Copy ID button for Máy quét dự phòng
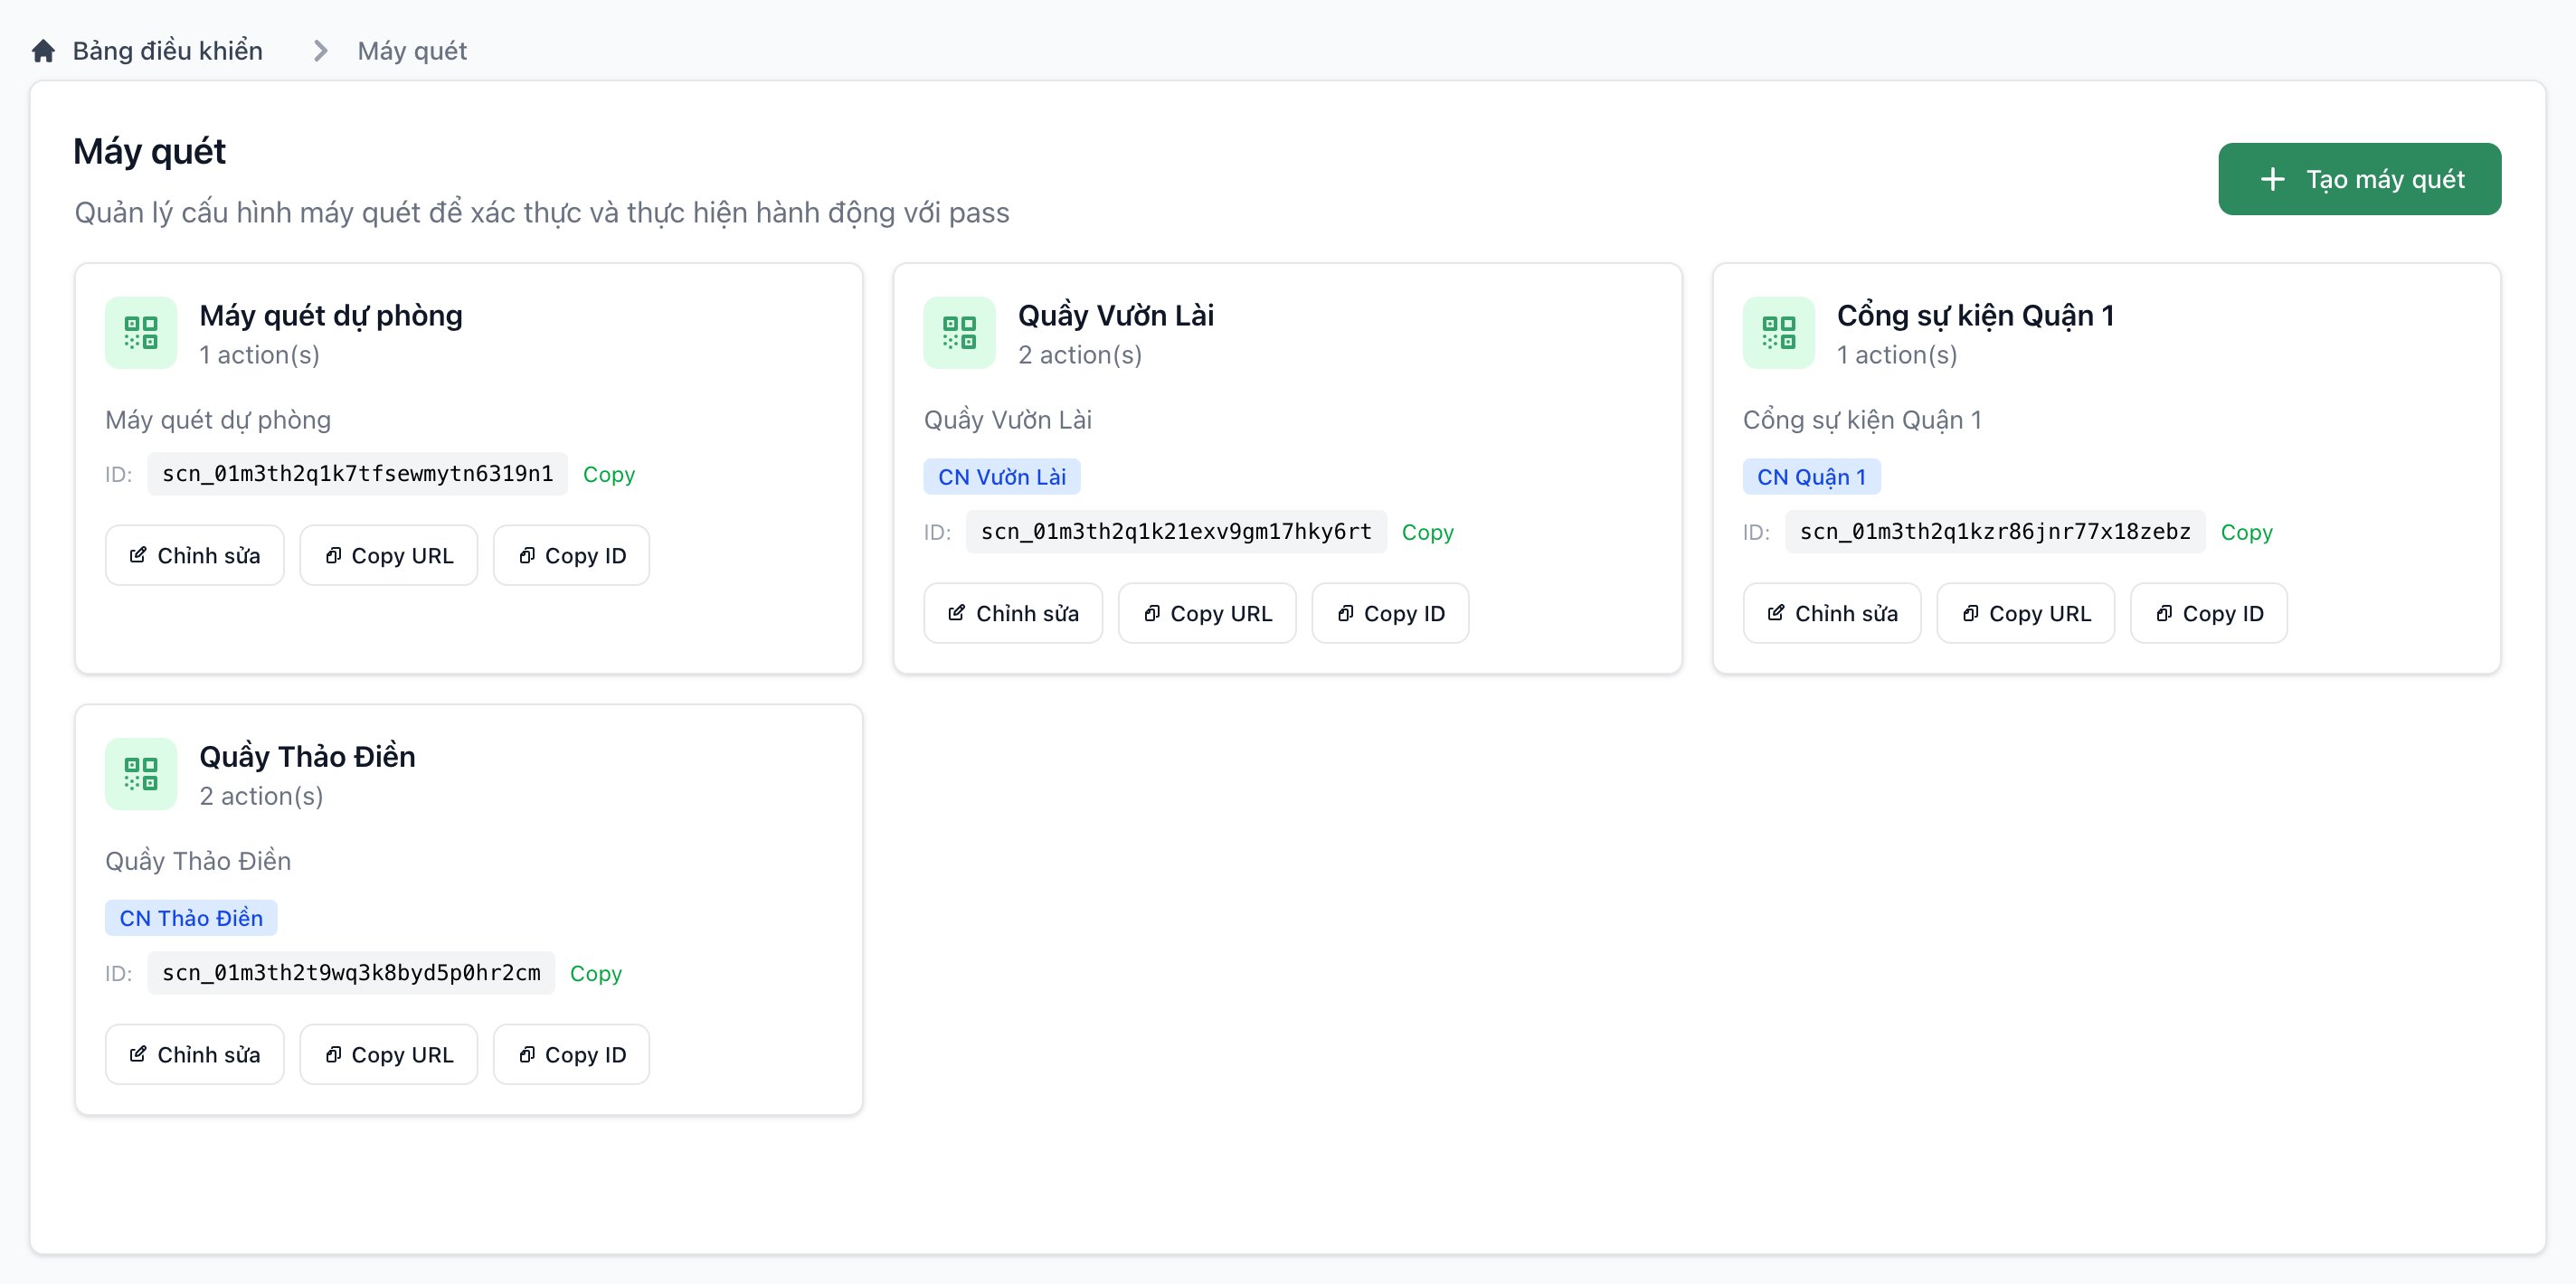This screenshot has width=2576, height=1284. (x=572, y=555)
